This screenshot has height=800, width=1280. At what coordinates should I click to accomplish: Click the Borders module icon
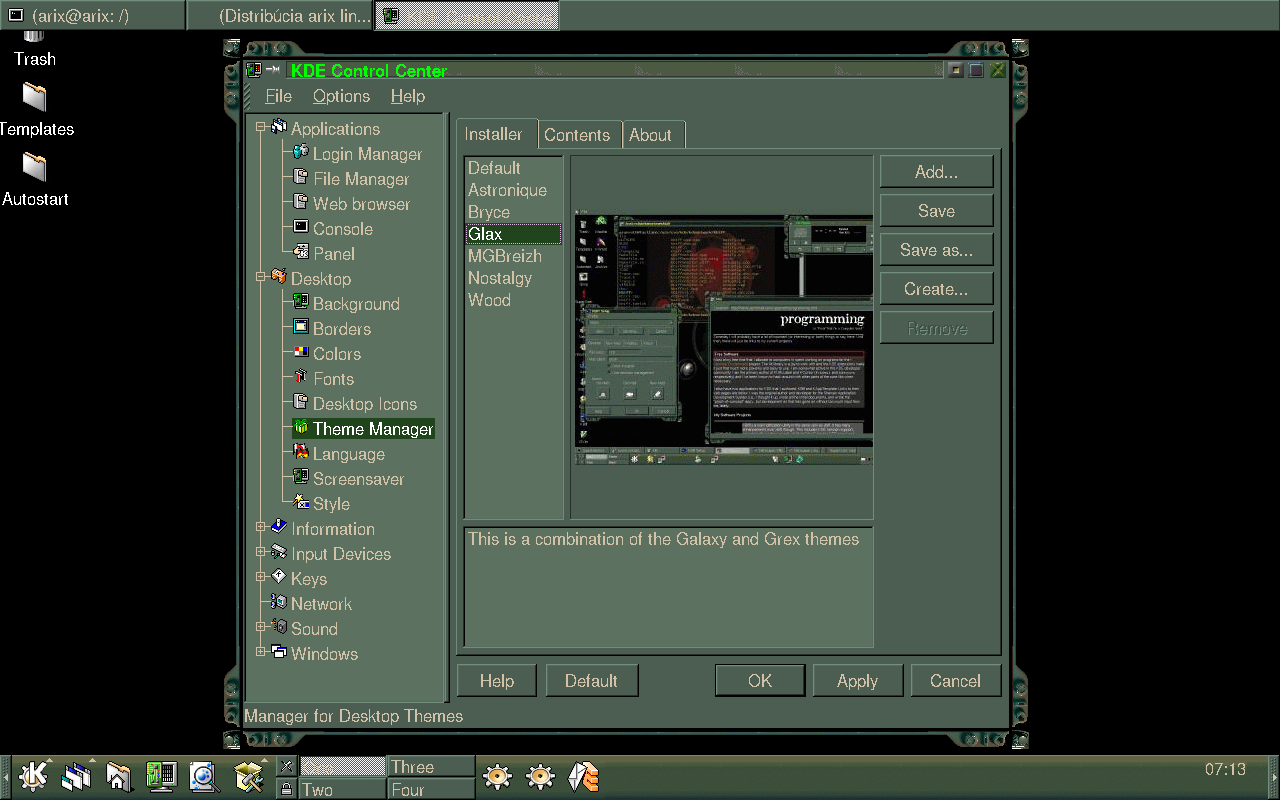[x=300, y=328]
